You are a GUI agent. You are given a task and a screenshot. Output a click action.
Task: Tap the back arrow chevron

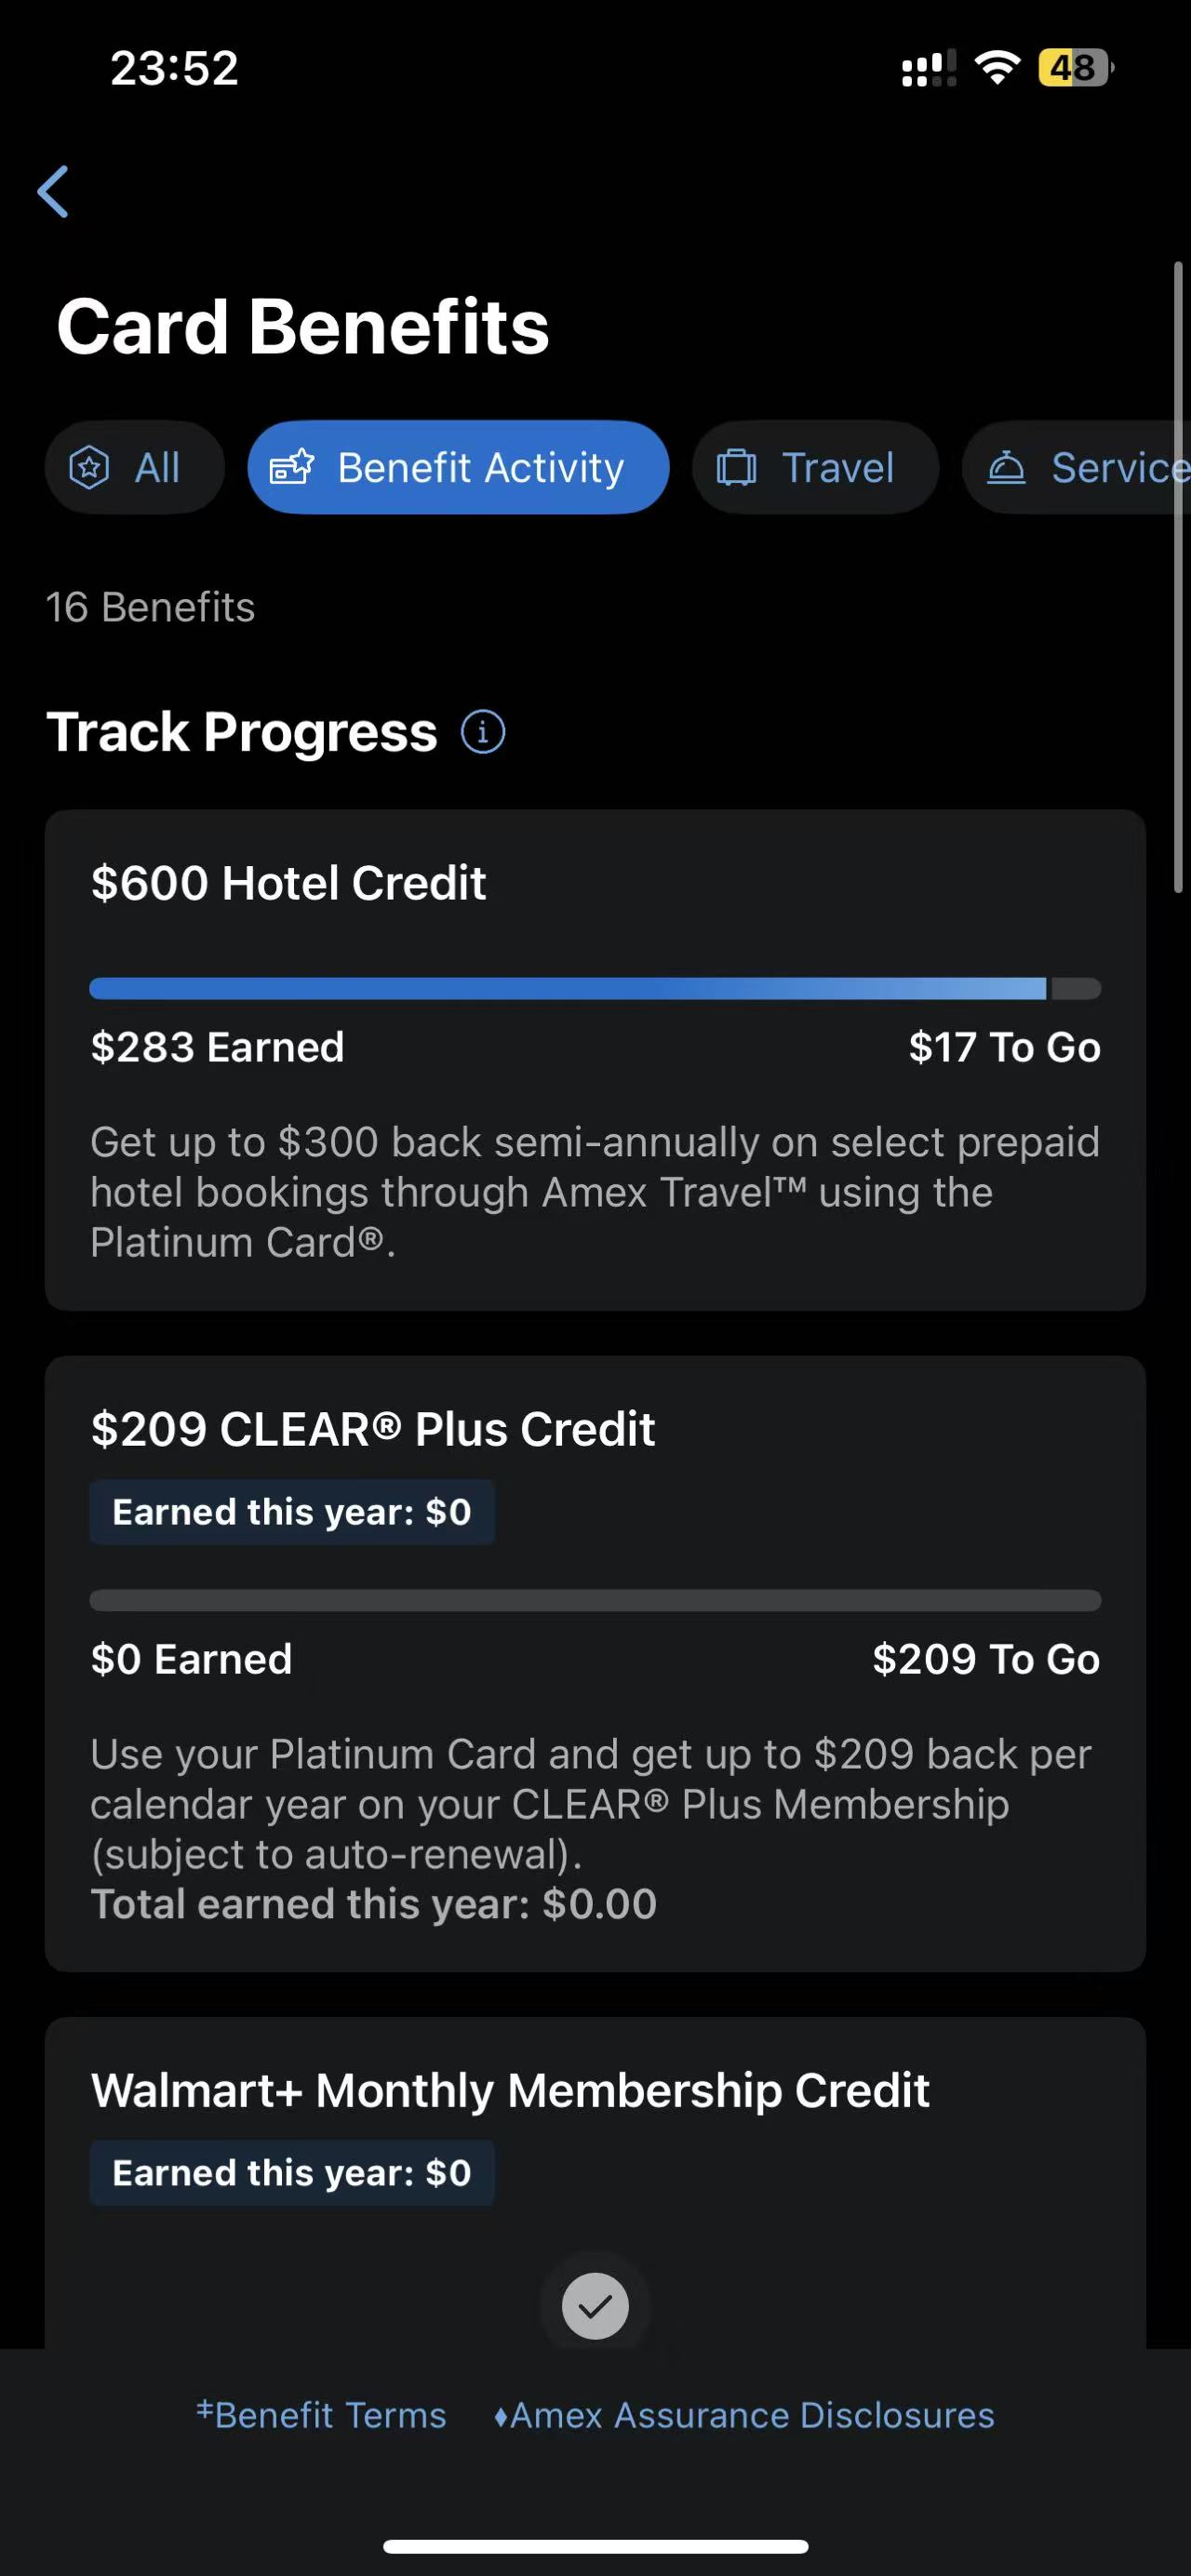tap(54, 191)
